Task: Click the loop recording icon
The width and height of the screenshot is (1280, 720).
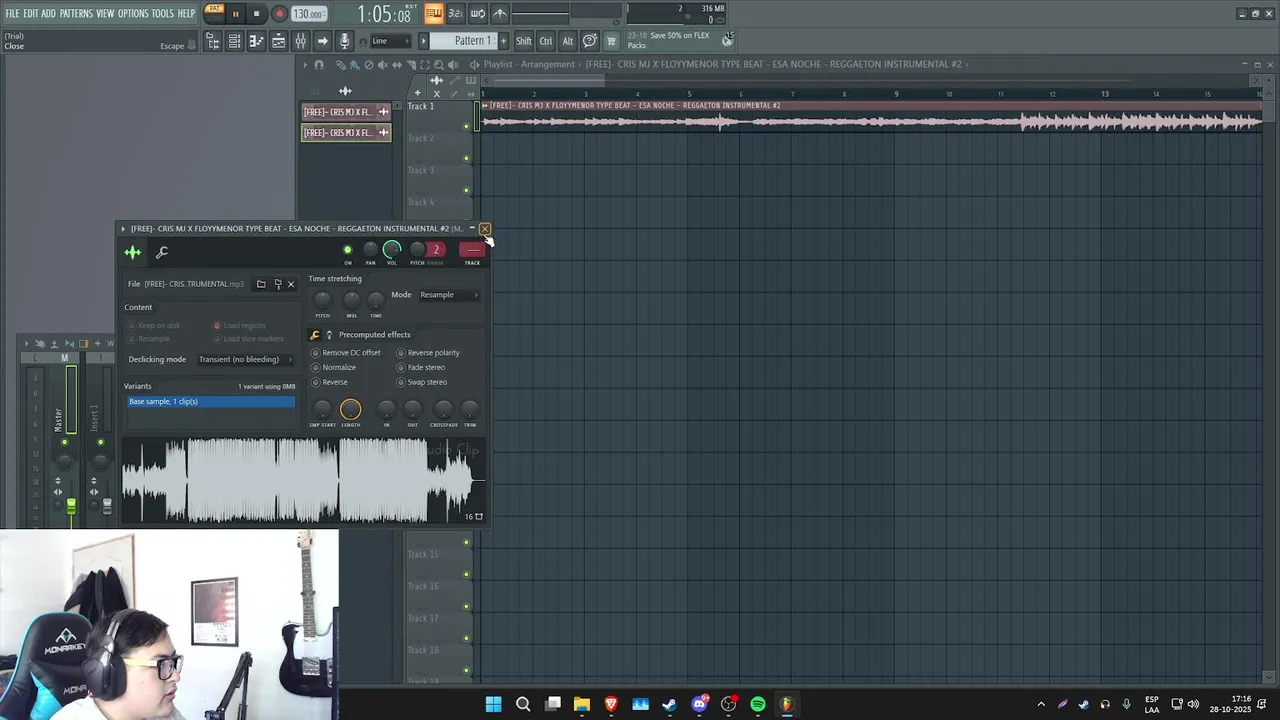Action: tap(477, 13)
